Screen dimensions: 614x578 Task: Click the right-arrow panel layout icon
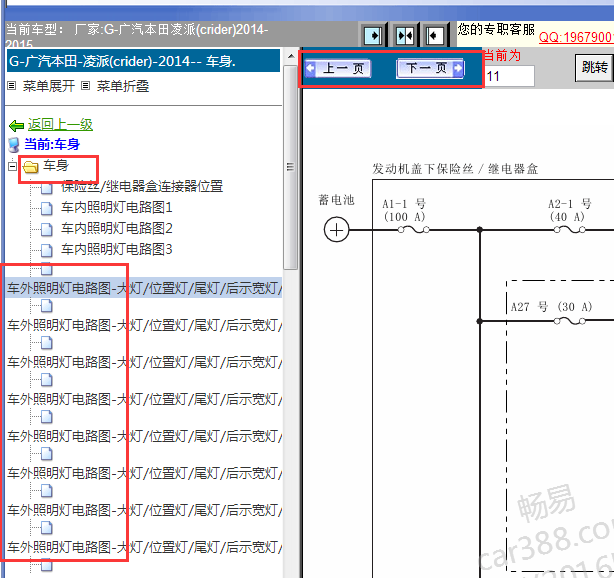pyautogui.click(x=374, y=36)
